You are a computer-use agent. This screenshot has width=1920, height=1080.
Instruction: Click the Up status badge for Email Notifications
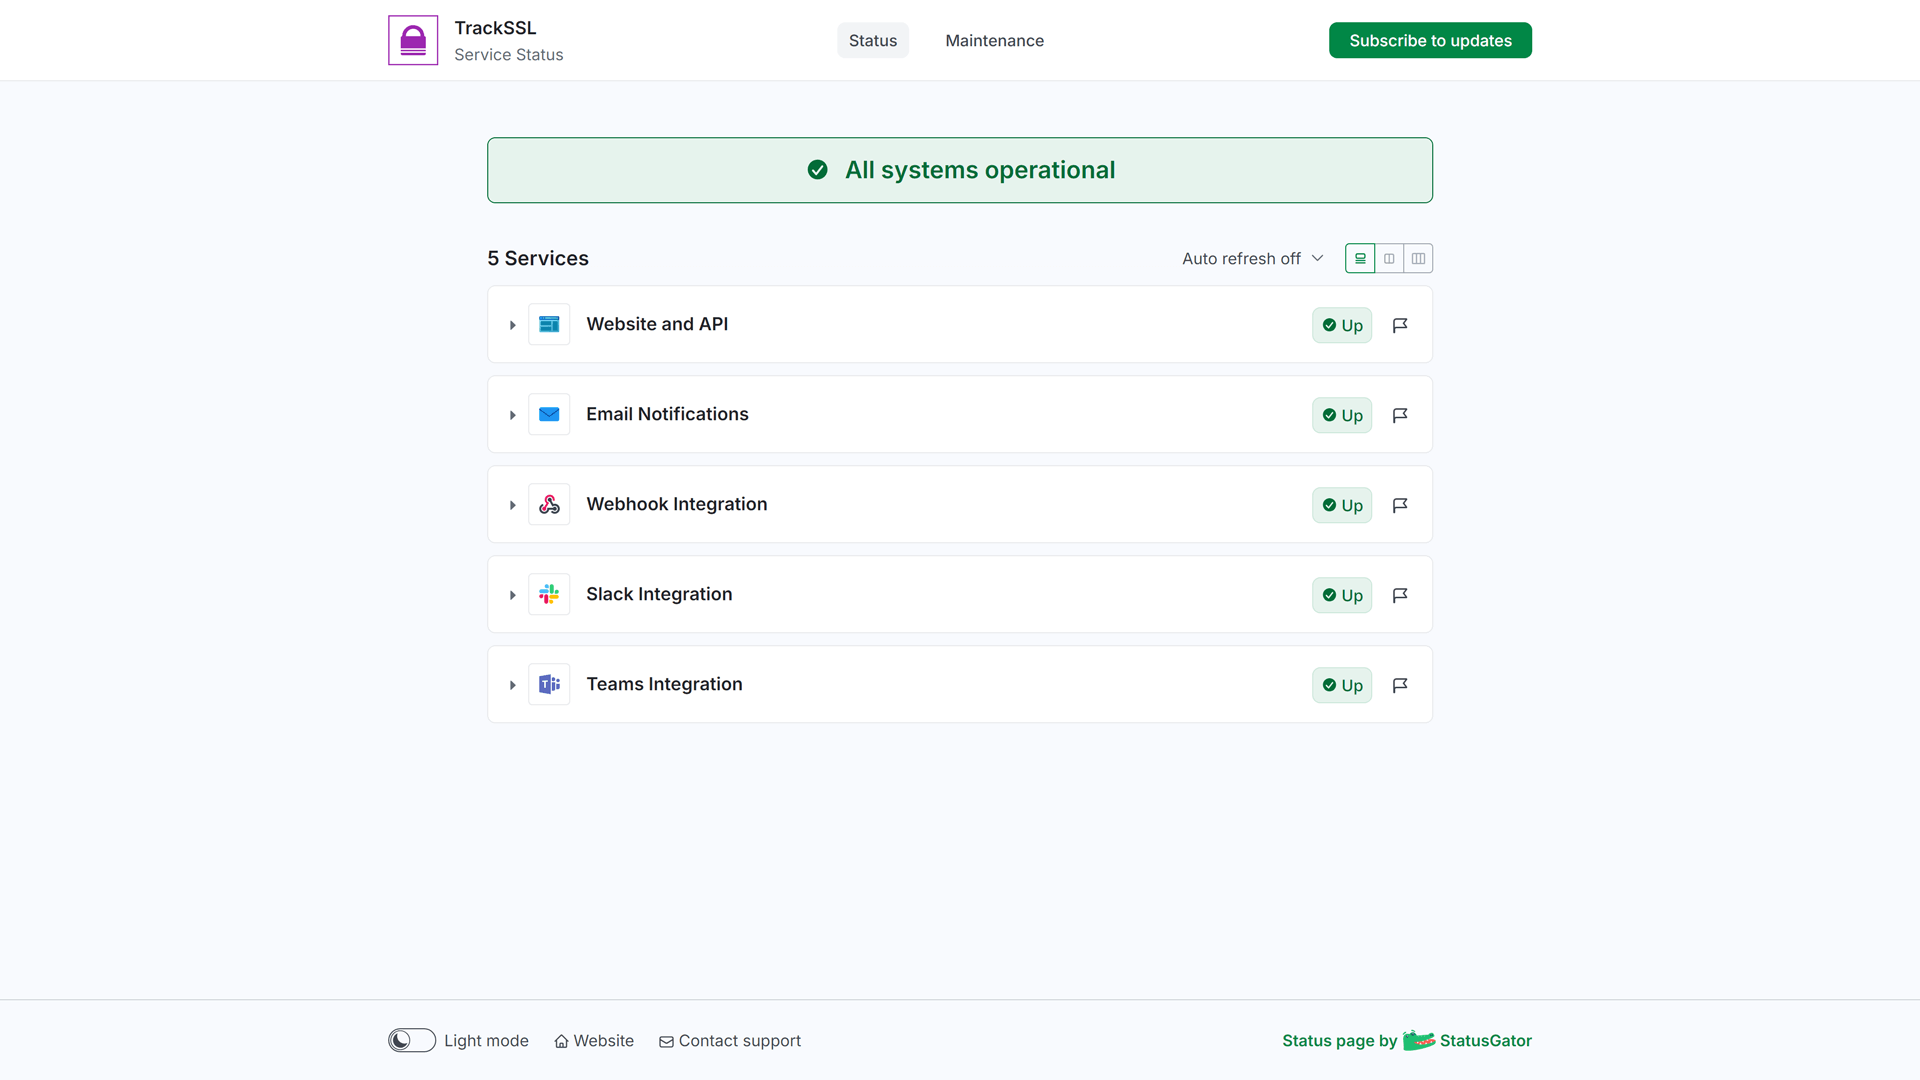coord(1341,415)
